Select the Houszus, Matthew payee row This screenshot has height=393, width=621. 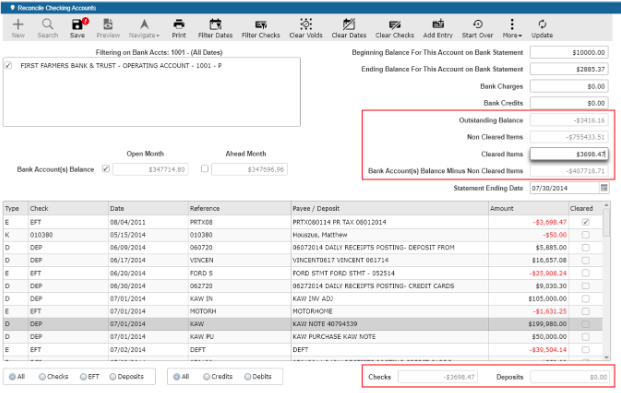coord(303,235)
